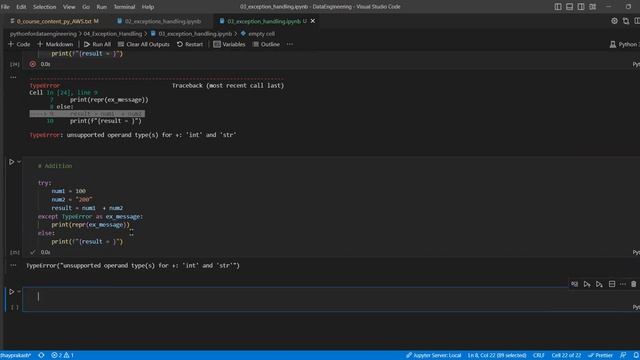Open the Terminal menu
This screenshot has width=640, height=360.
[124, 7]
